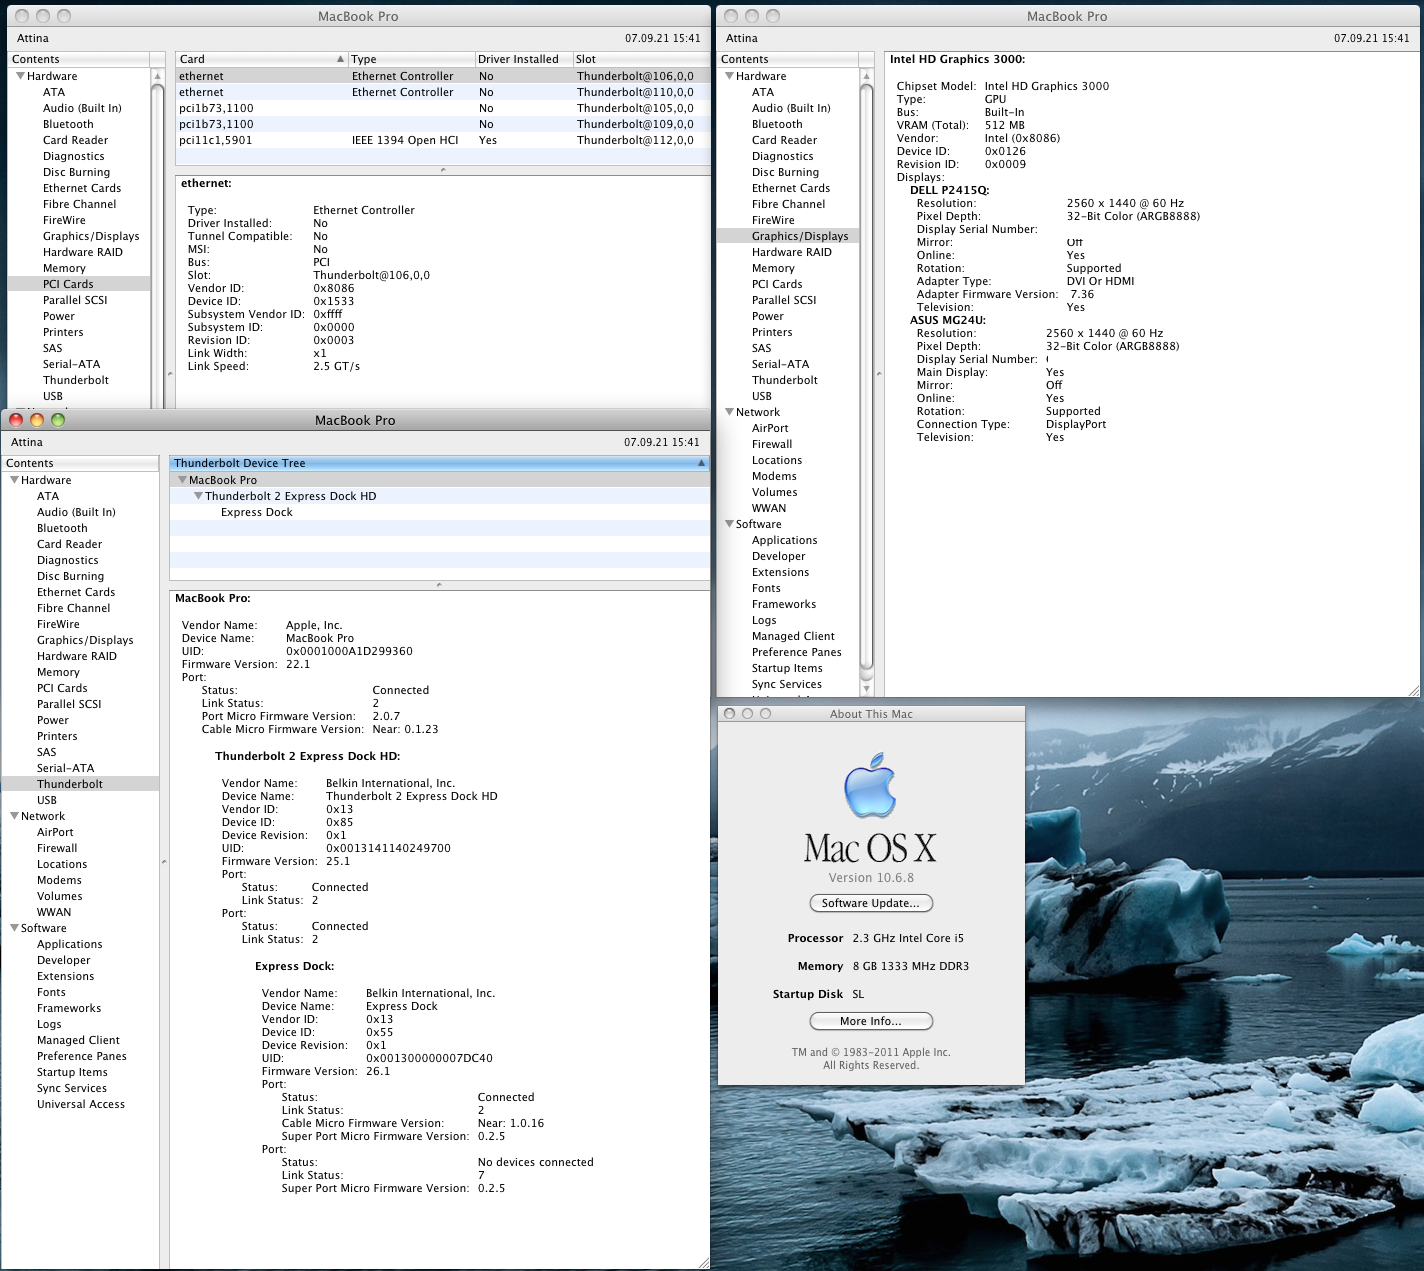1424x1271 pixels.
Task: Open Extensions in the Thunderbolt window sidebar
Action: (66, 976)
